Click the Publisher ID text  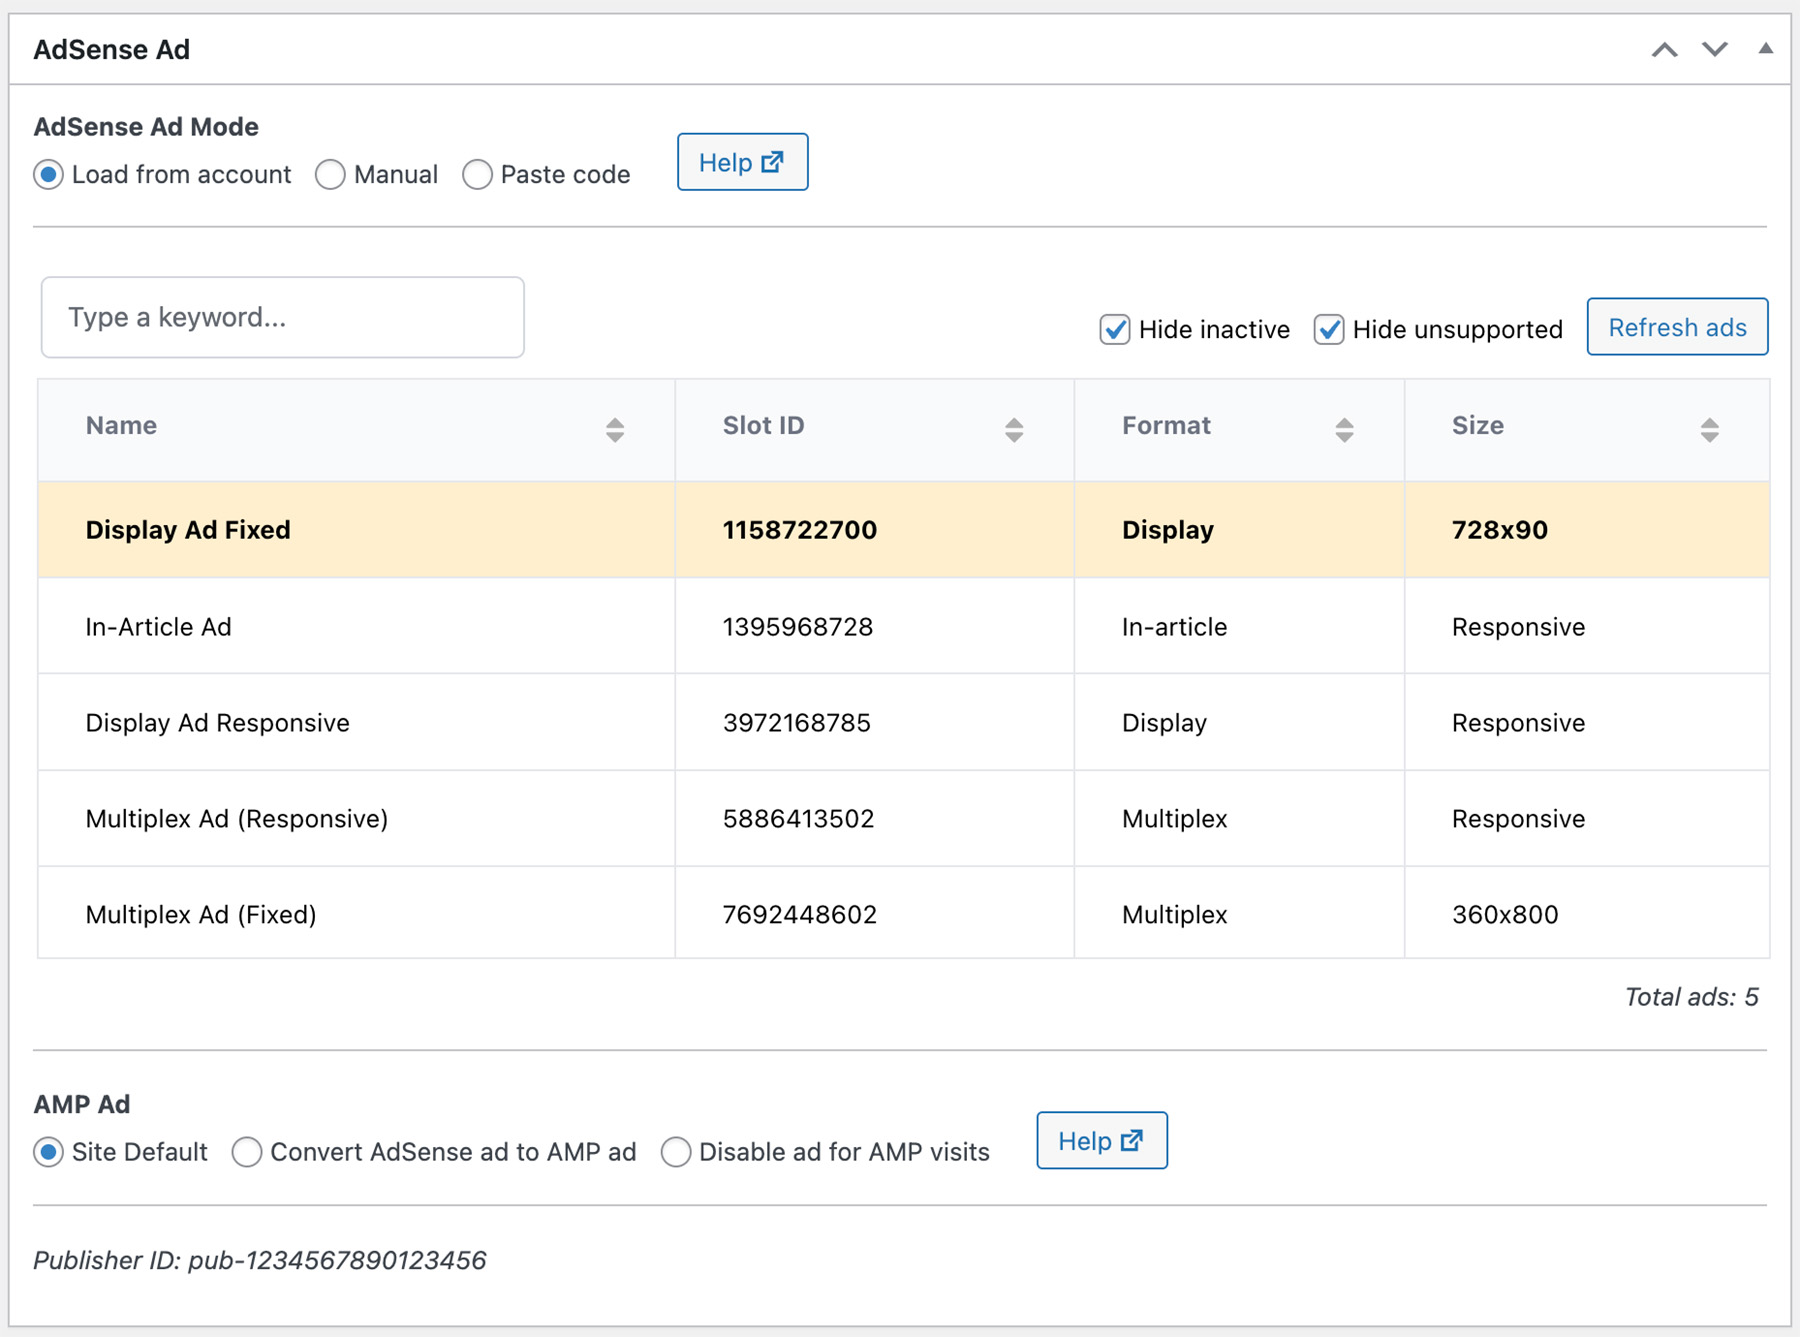point(260,1260)
